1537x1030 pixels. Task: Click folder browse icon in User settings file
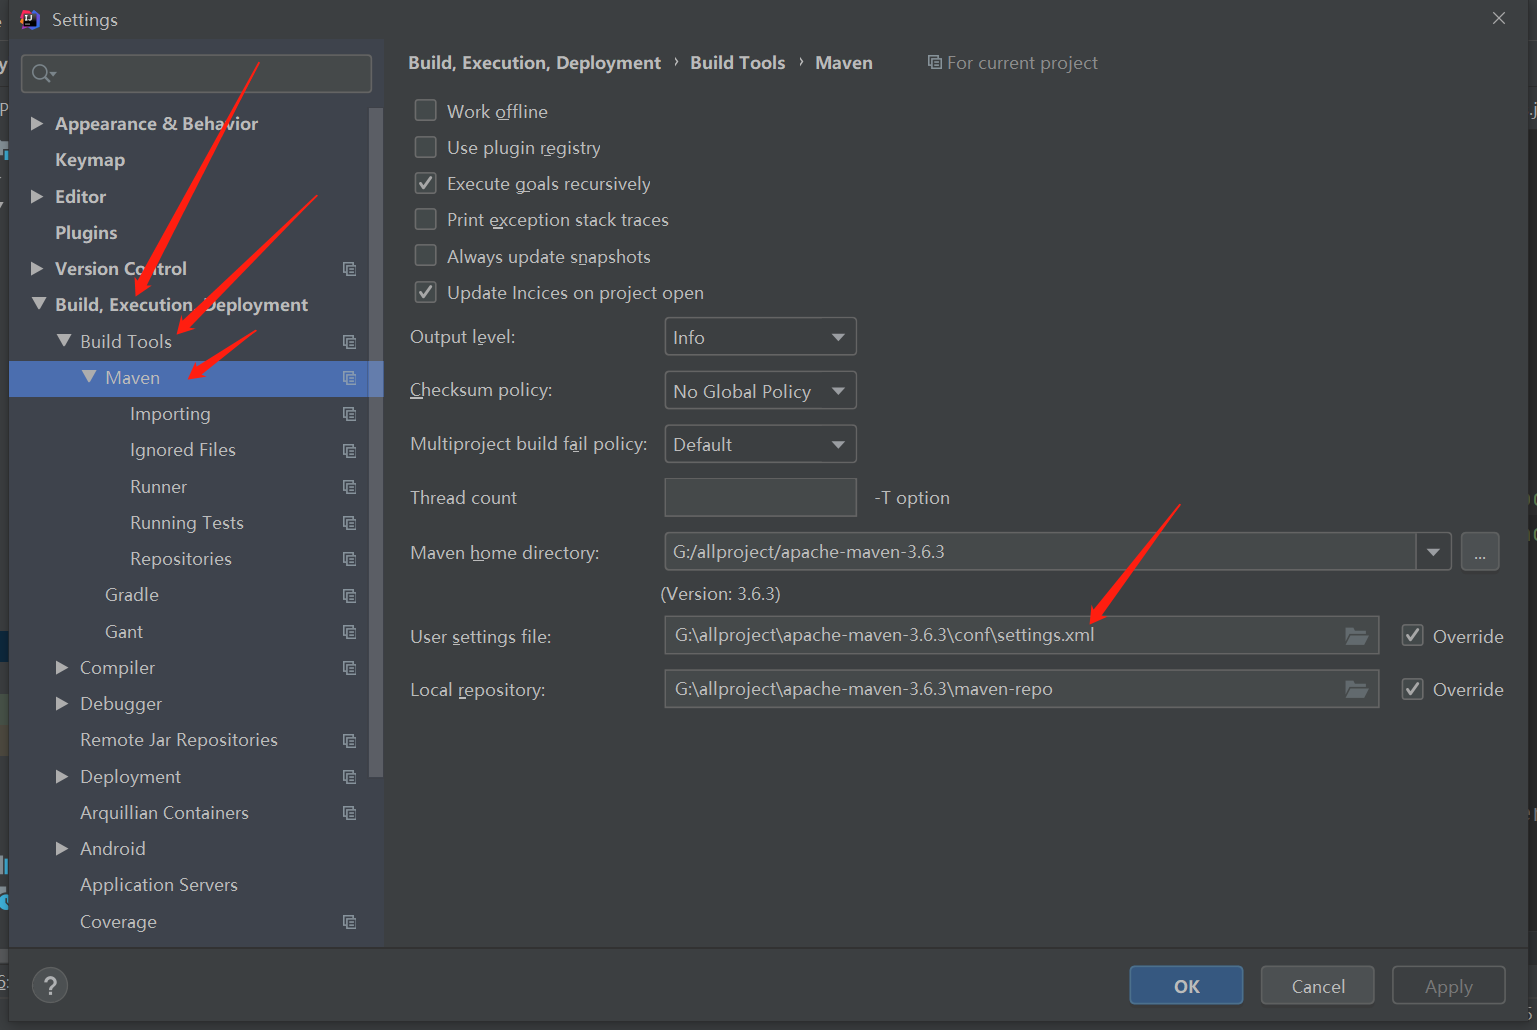pyautogui.click(x=1356, y=636)
